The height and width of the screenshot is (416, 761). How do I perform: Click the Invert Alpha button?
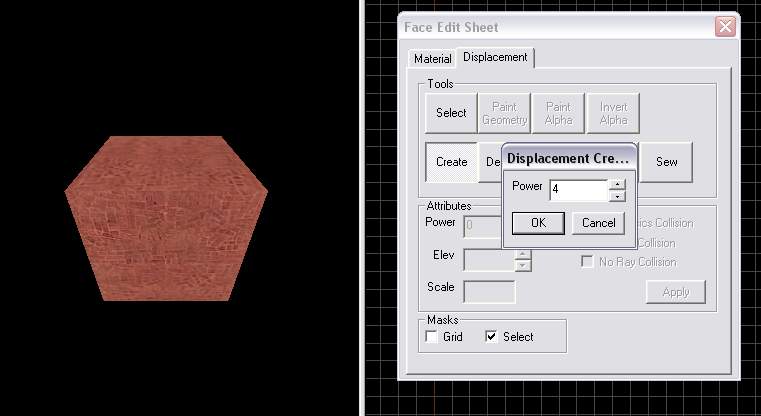(613, 113)
